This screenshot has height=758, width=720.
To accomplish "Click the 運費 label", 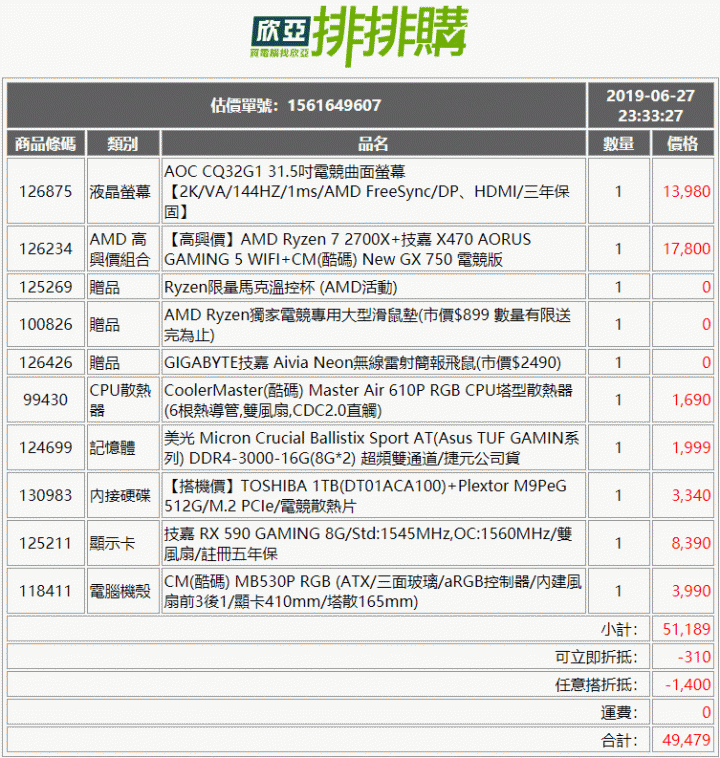I will coord(619,712).
